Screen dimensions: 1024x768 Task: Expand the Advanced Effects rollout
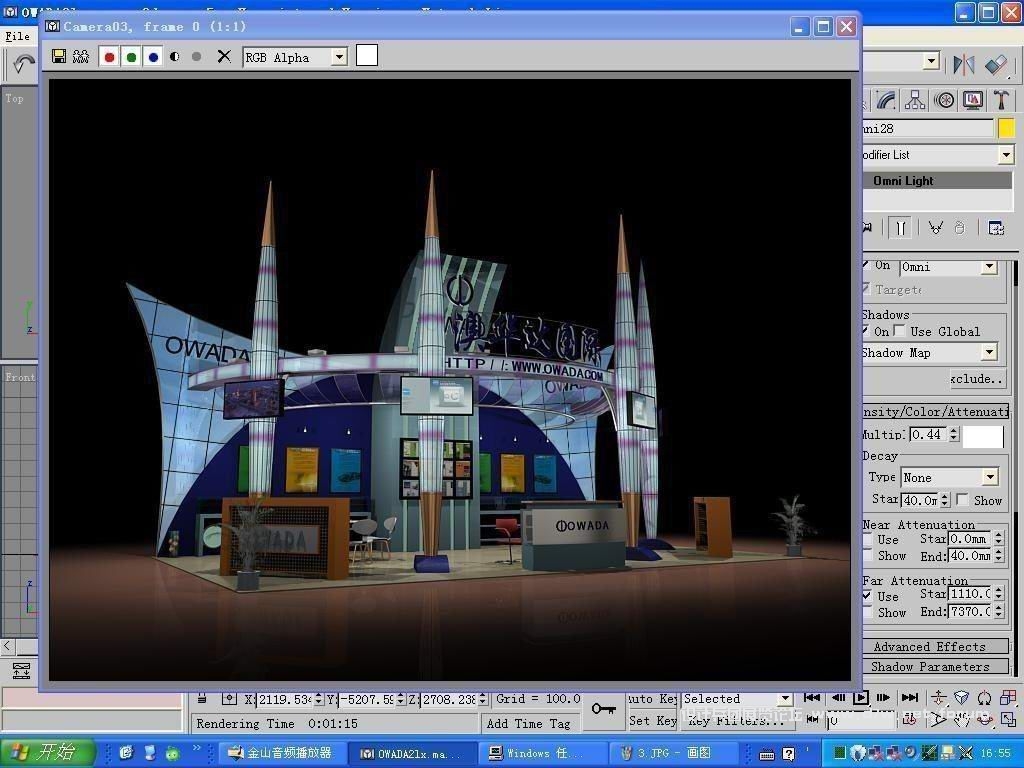(x=935, y=647)
